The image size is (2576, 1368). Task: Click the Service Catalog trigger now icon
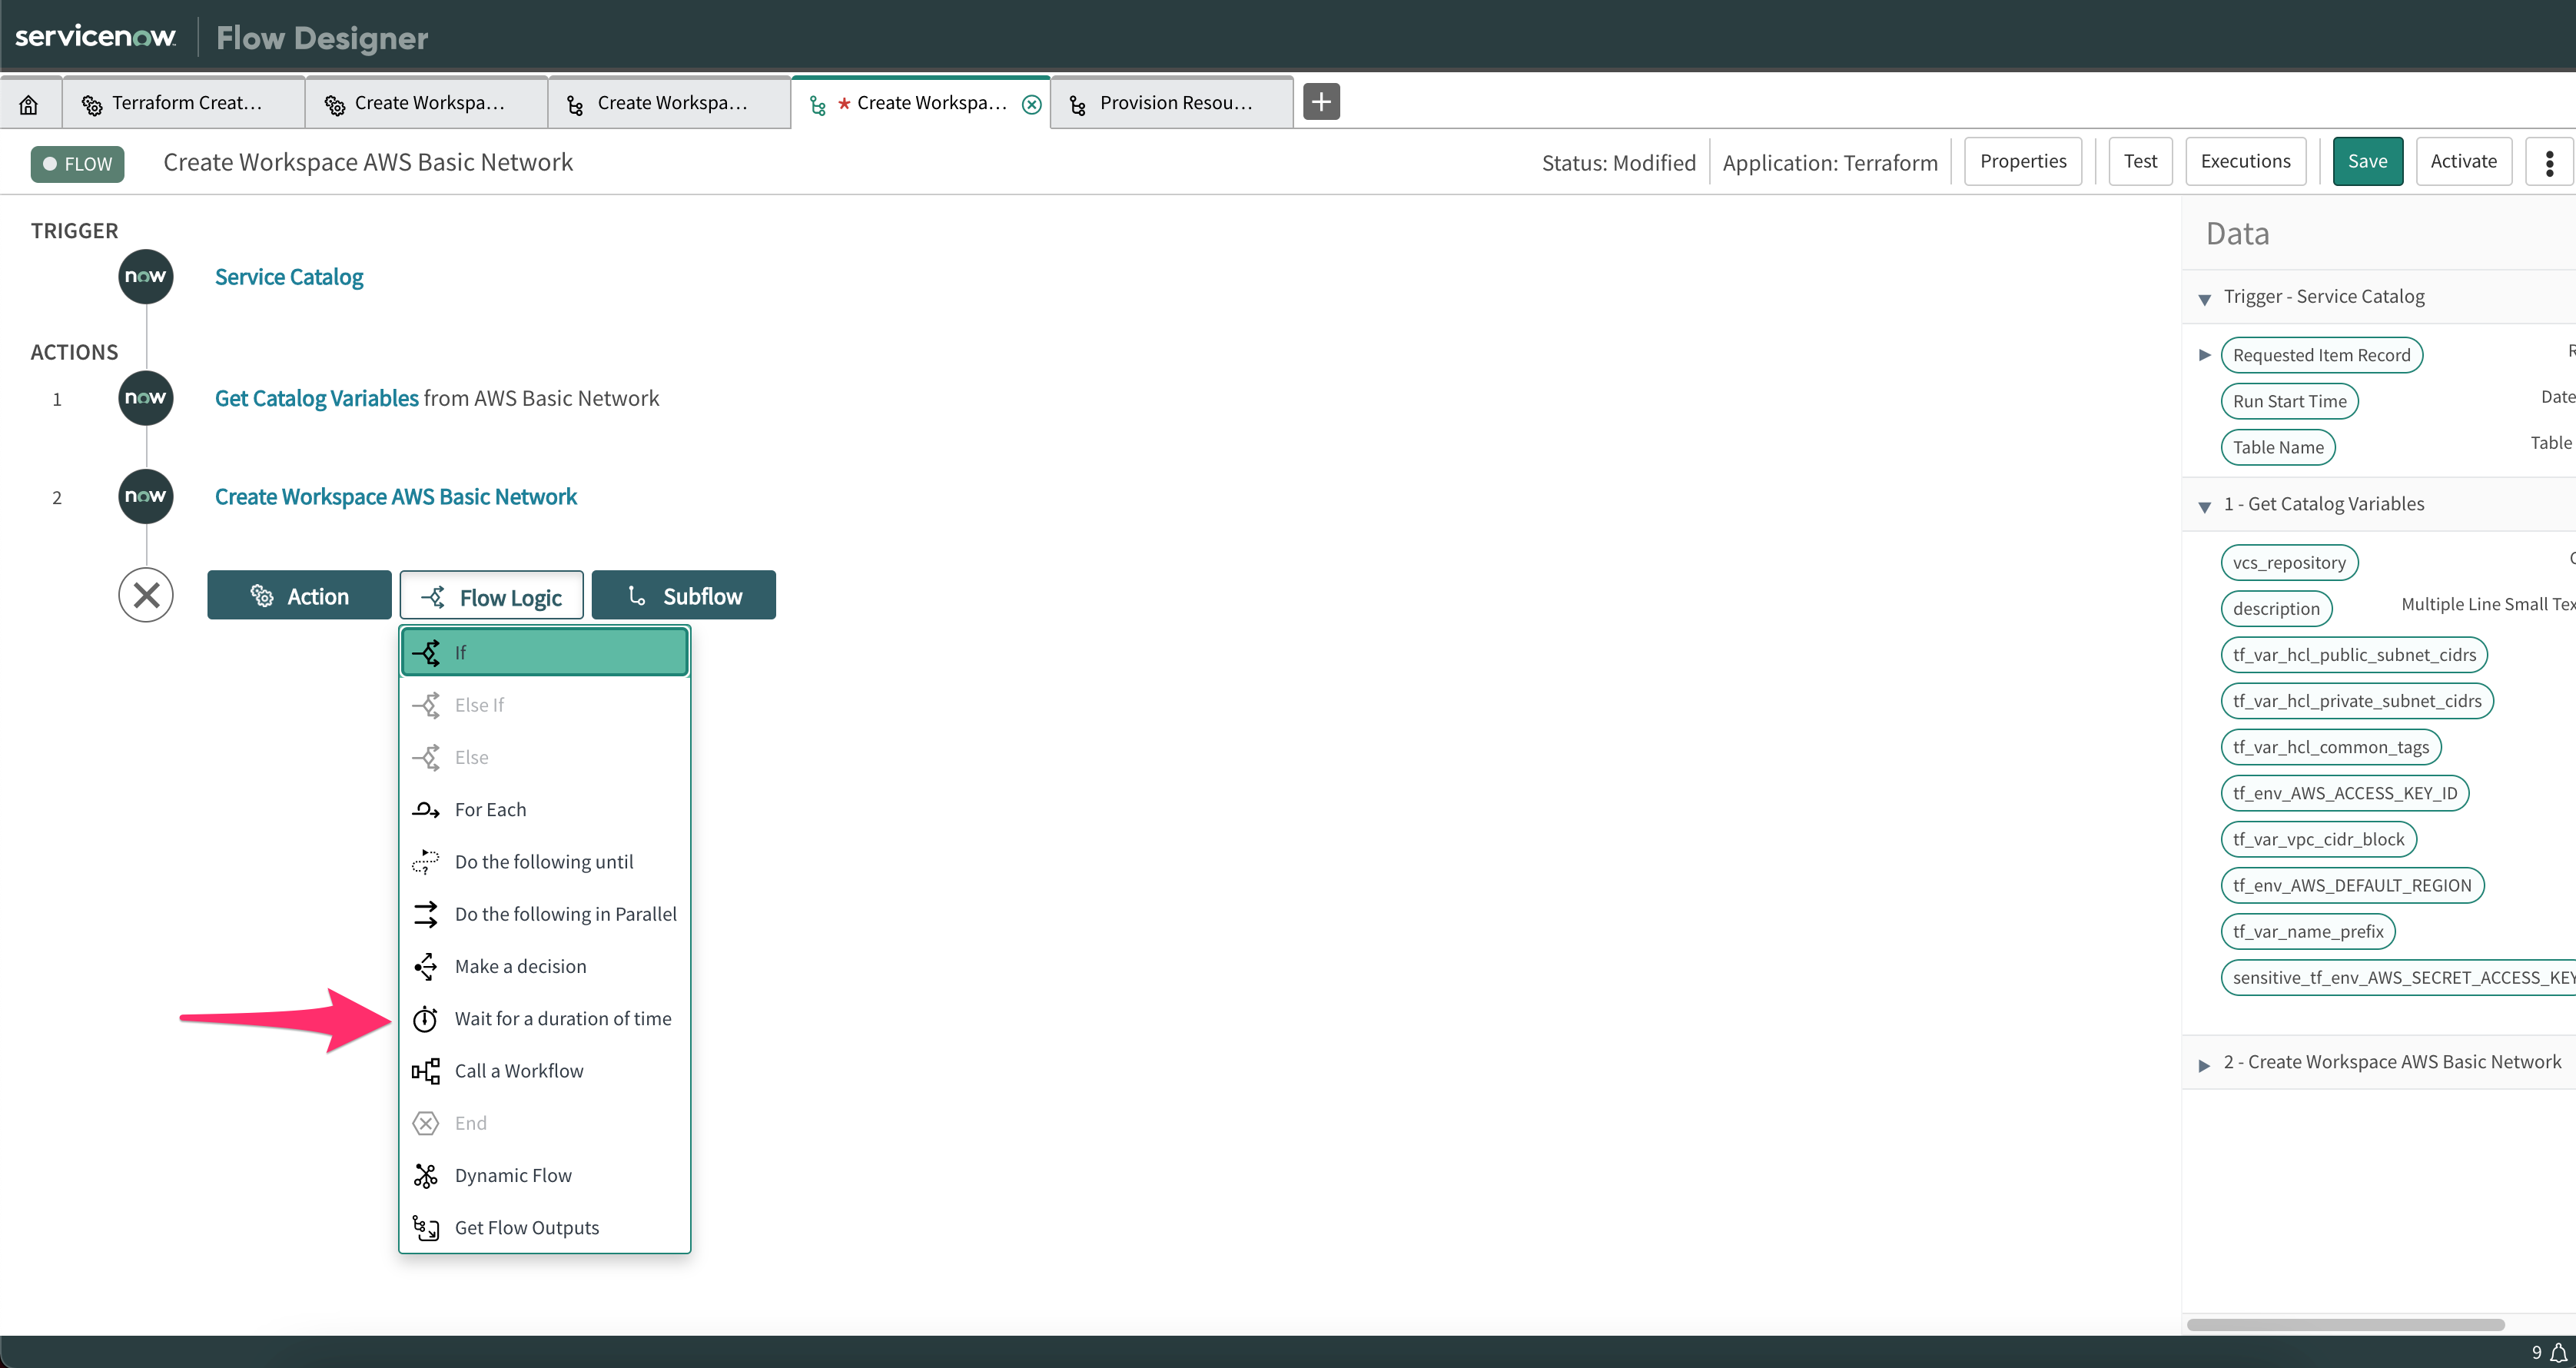coord(146,277)
